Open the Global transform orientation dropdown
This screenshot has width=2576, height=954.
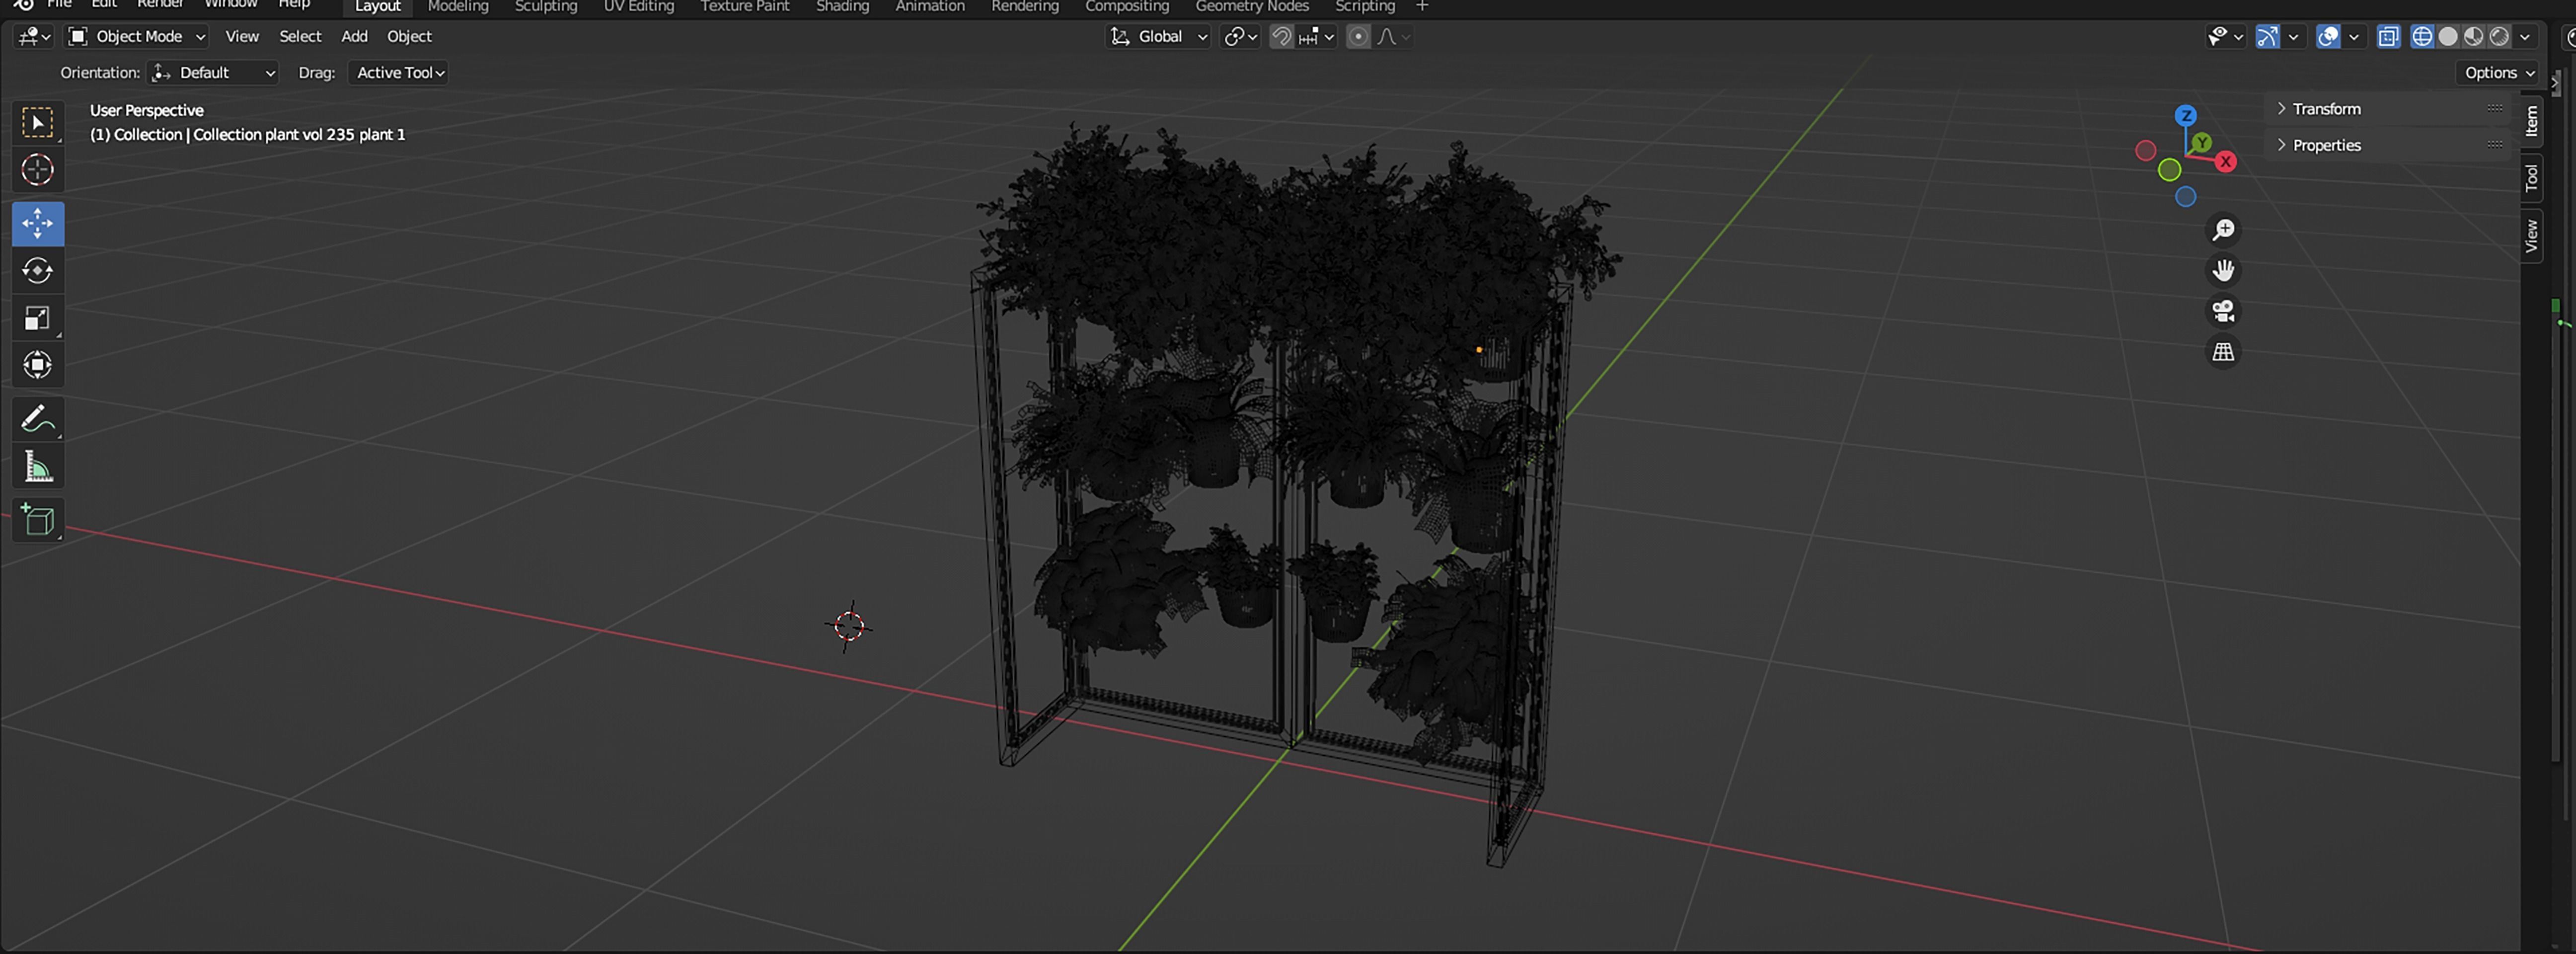point(1159,37)
